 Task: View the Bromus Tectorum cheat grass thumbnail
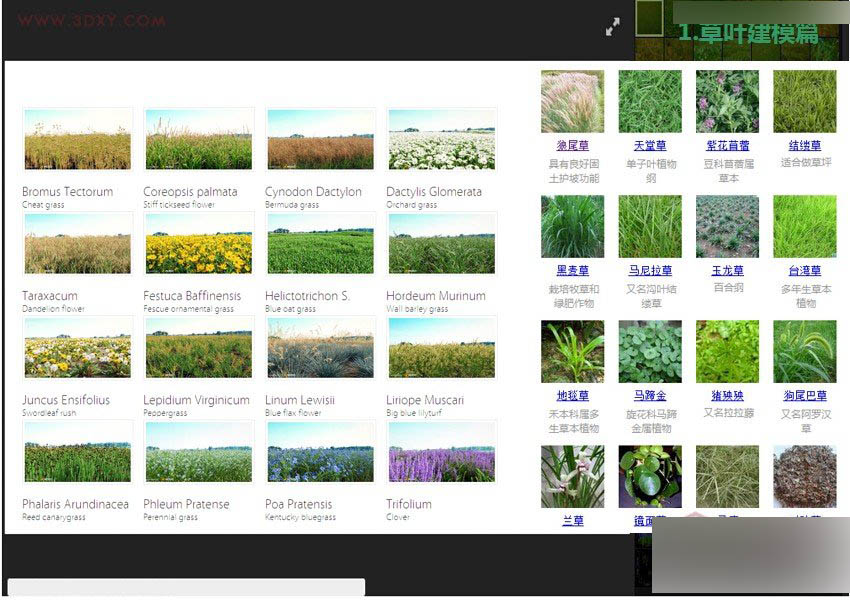point(77,140)
